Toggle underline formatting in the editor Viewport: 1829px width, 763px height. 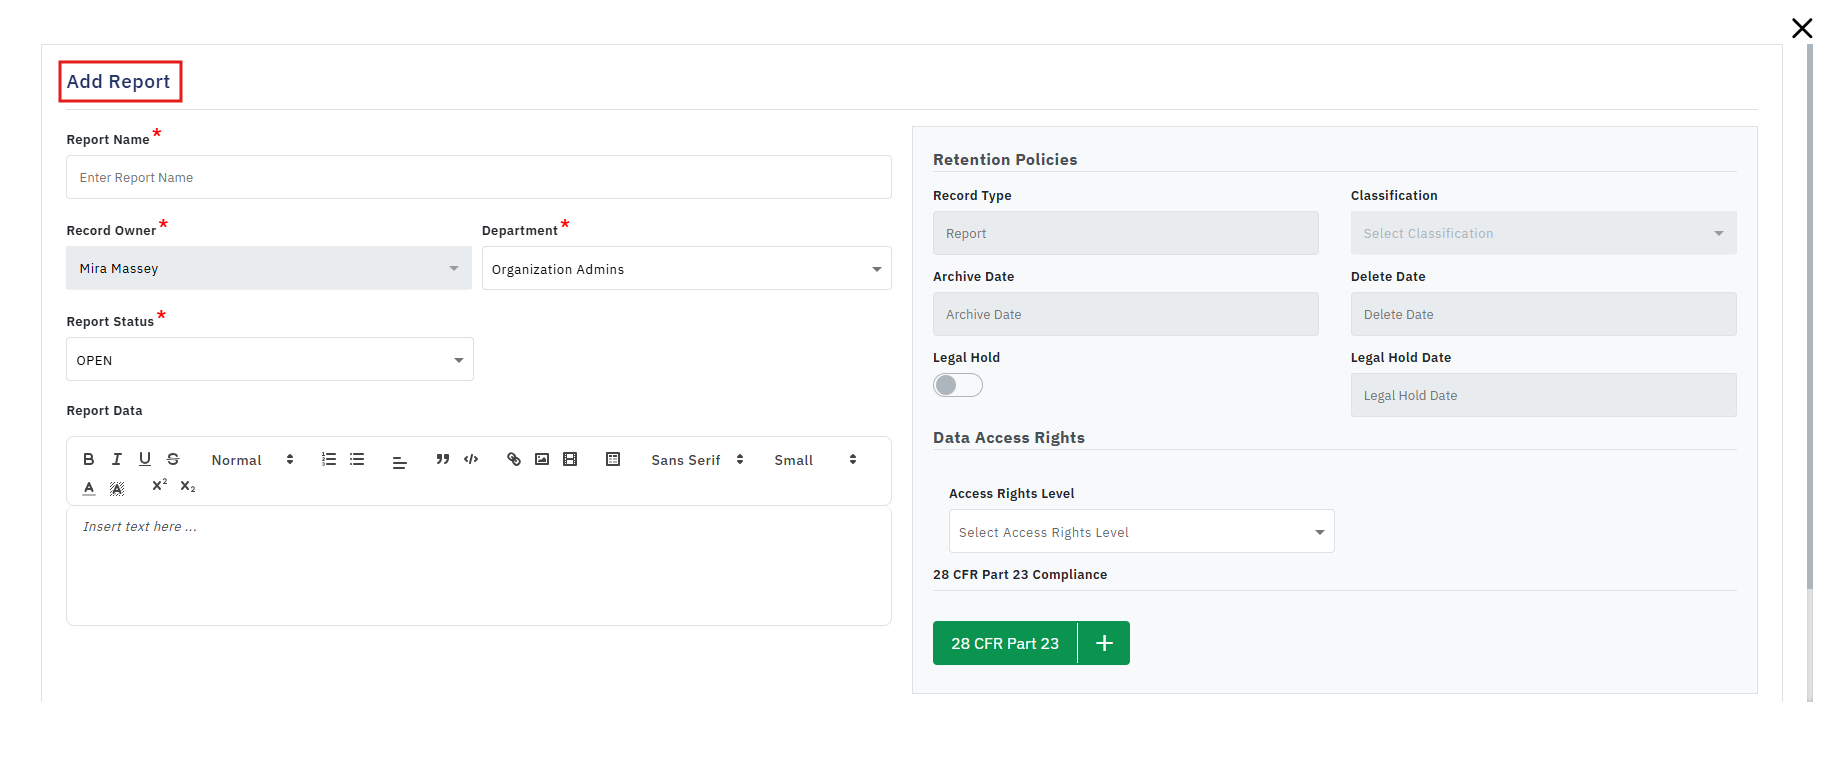(x=145, y=459)
